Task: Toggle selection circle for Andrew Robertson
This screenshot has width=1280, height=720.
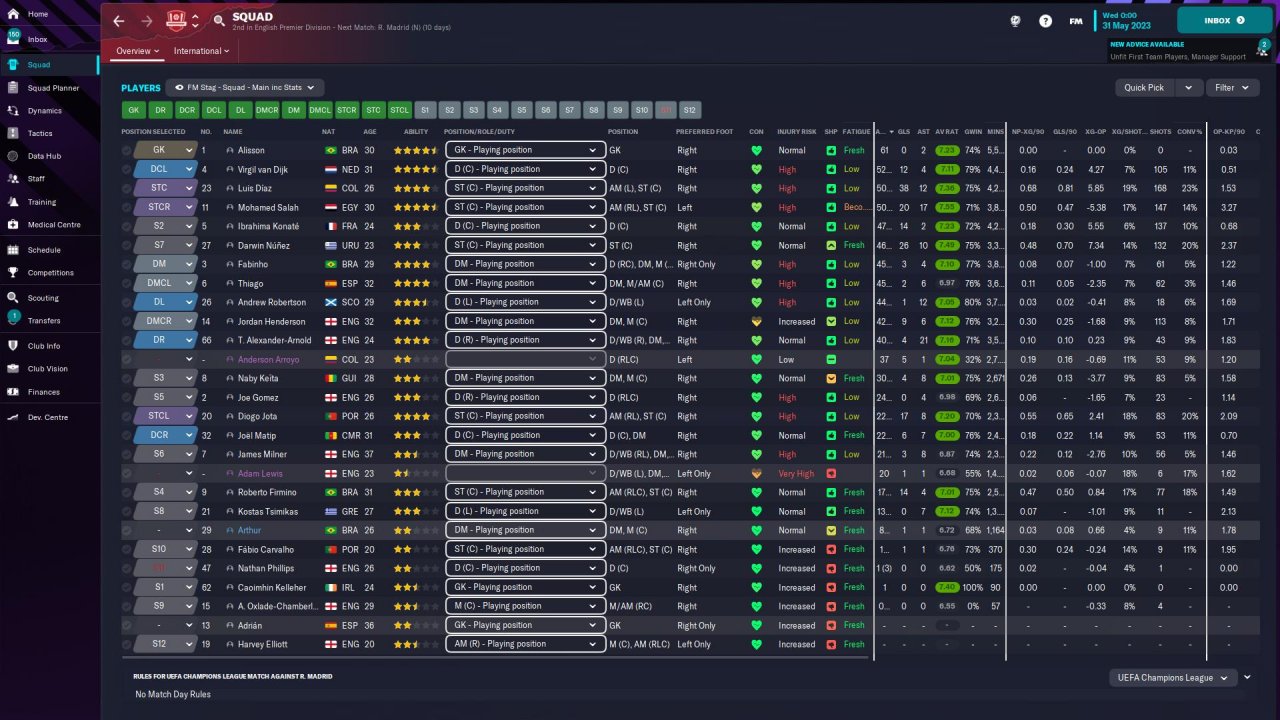Action: [x=126, y=302]
